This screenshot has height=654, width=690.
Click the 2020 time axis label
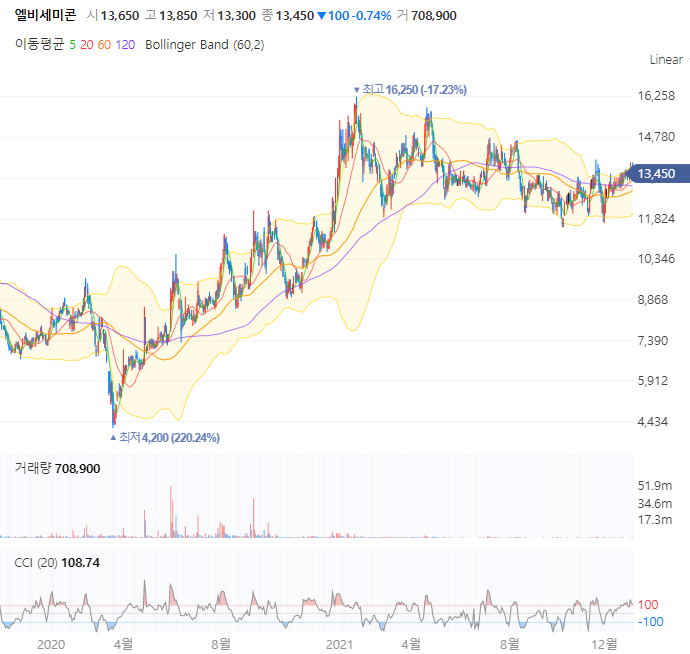coord(51,645)
